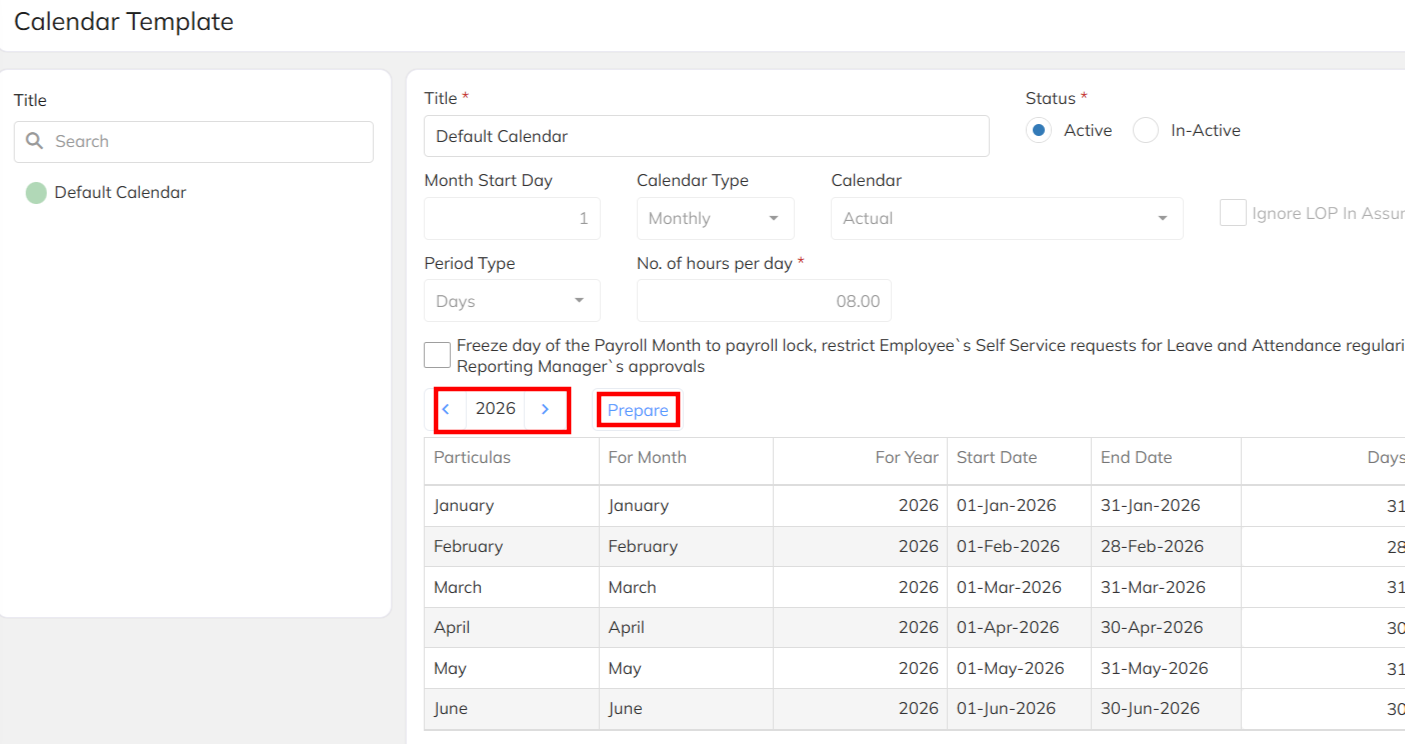Click the previous year arrow
This screenshot has height=744, width=1405.
click(x=446, y=409)
